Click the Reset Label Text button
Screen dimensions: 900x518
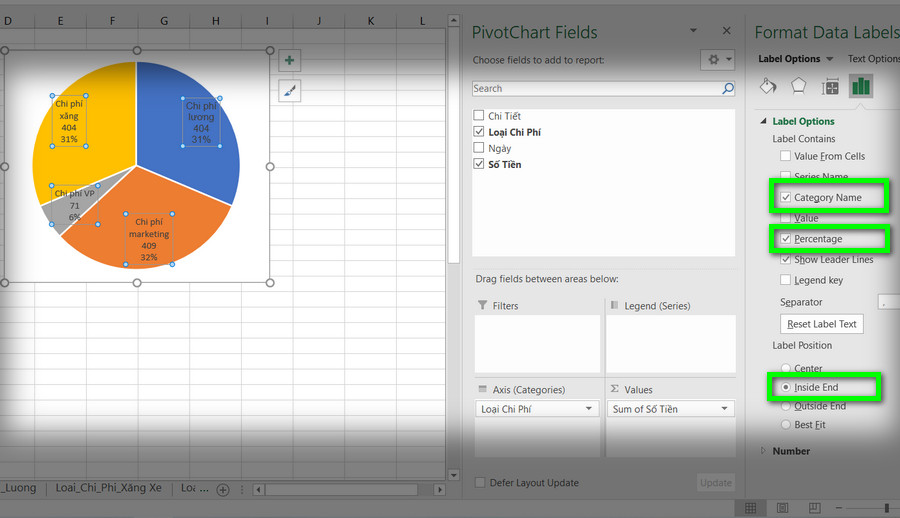point(821,324)
